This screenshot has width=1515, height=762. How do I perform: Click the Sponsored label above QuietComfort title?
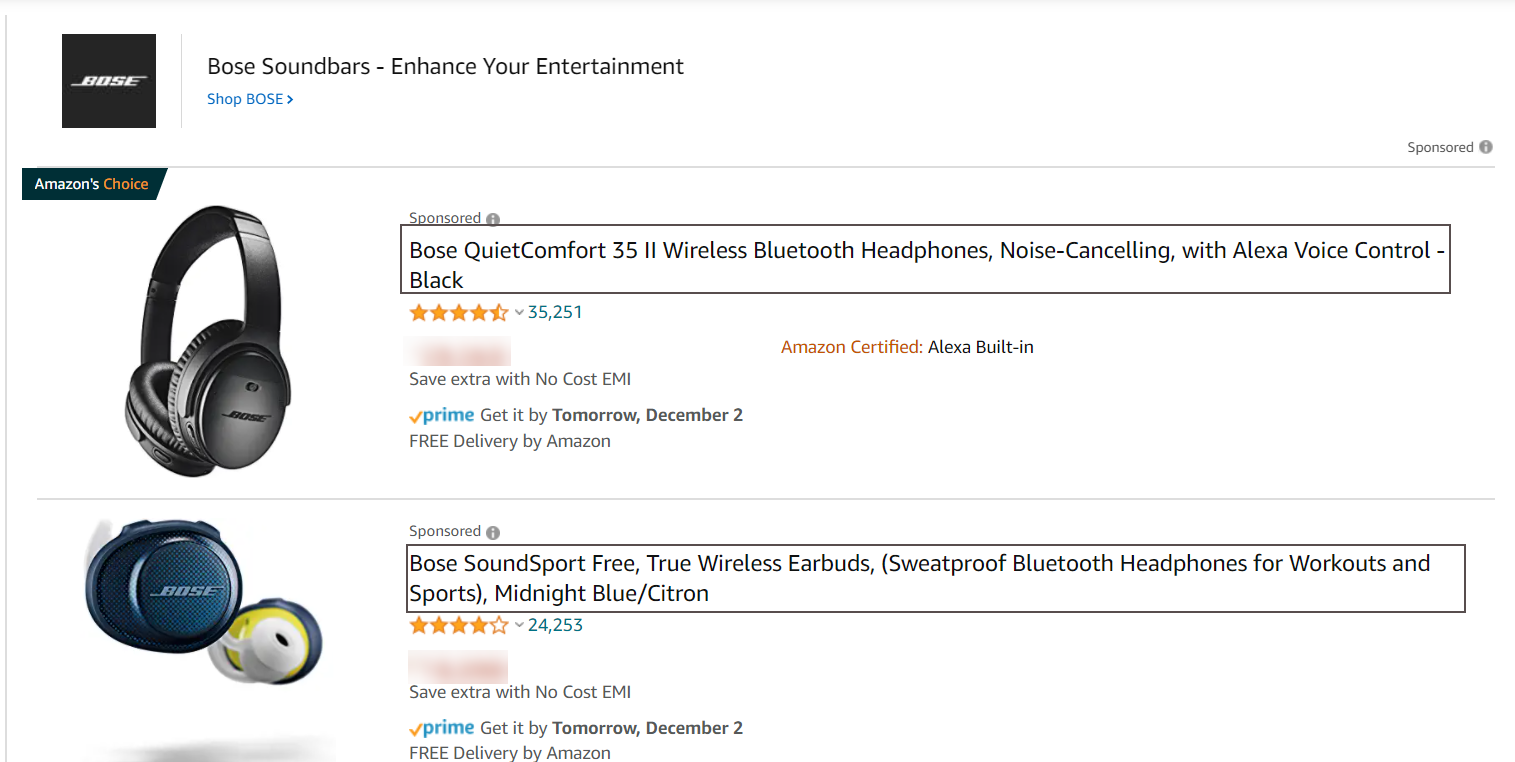[445, 218]
